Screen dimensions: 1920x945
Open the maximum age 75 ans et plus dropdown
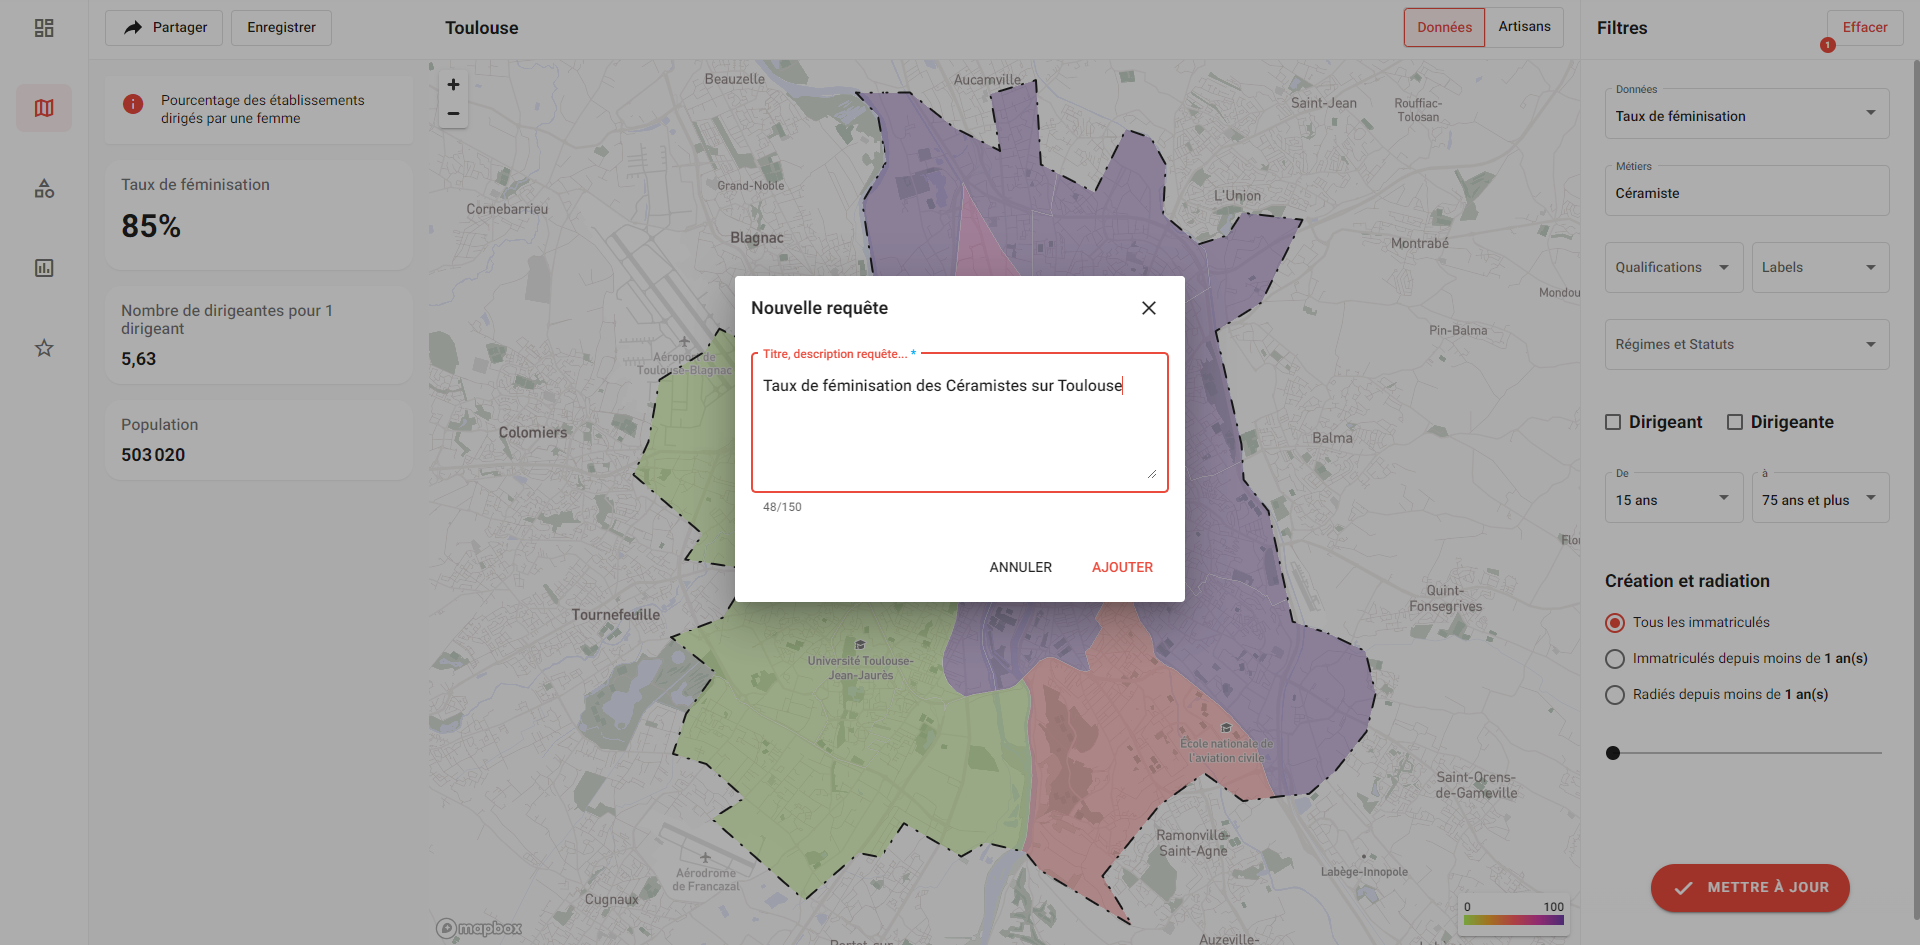coord(1820,498)
